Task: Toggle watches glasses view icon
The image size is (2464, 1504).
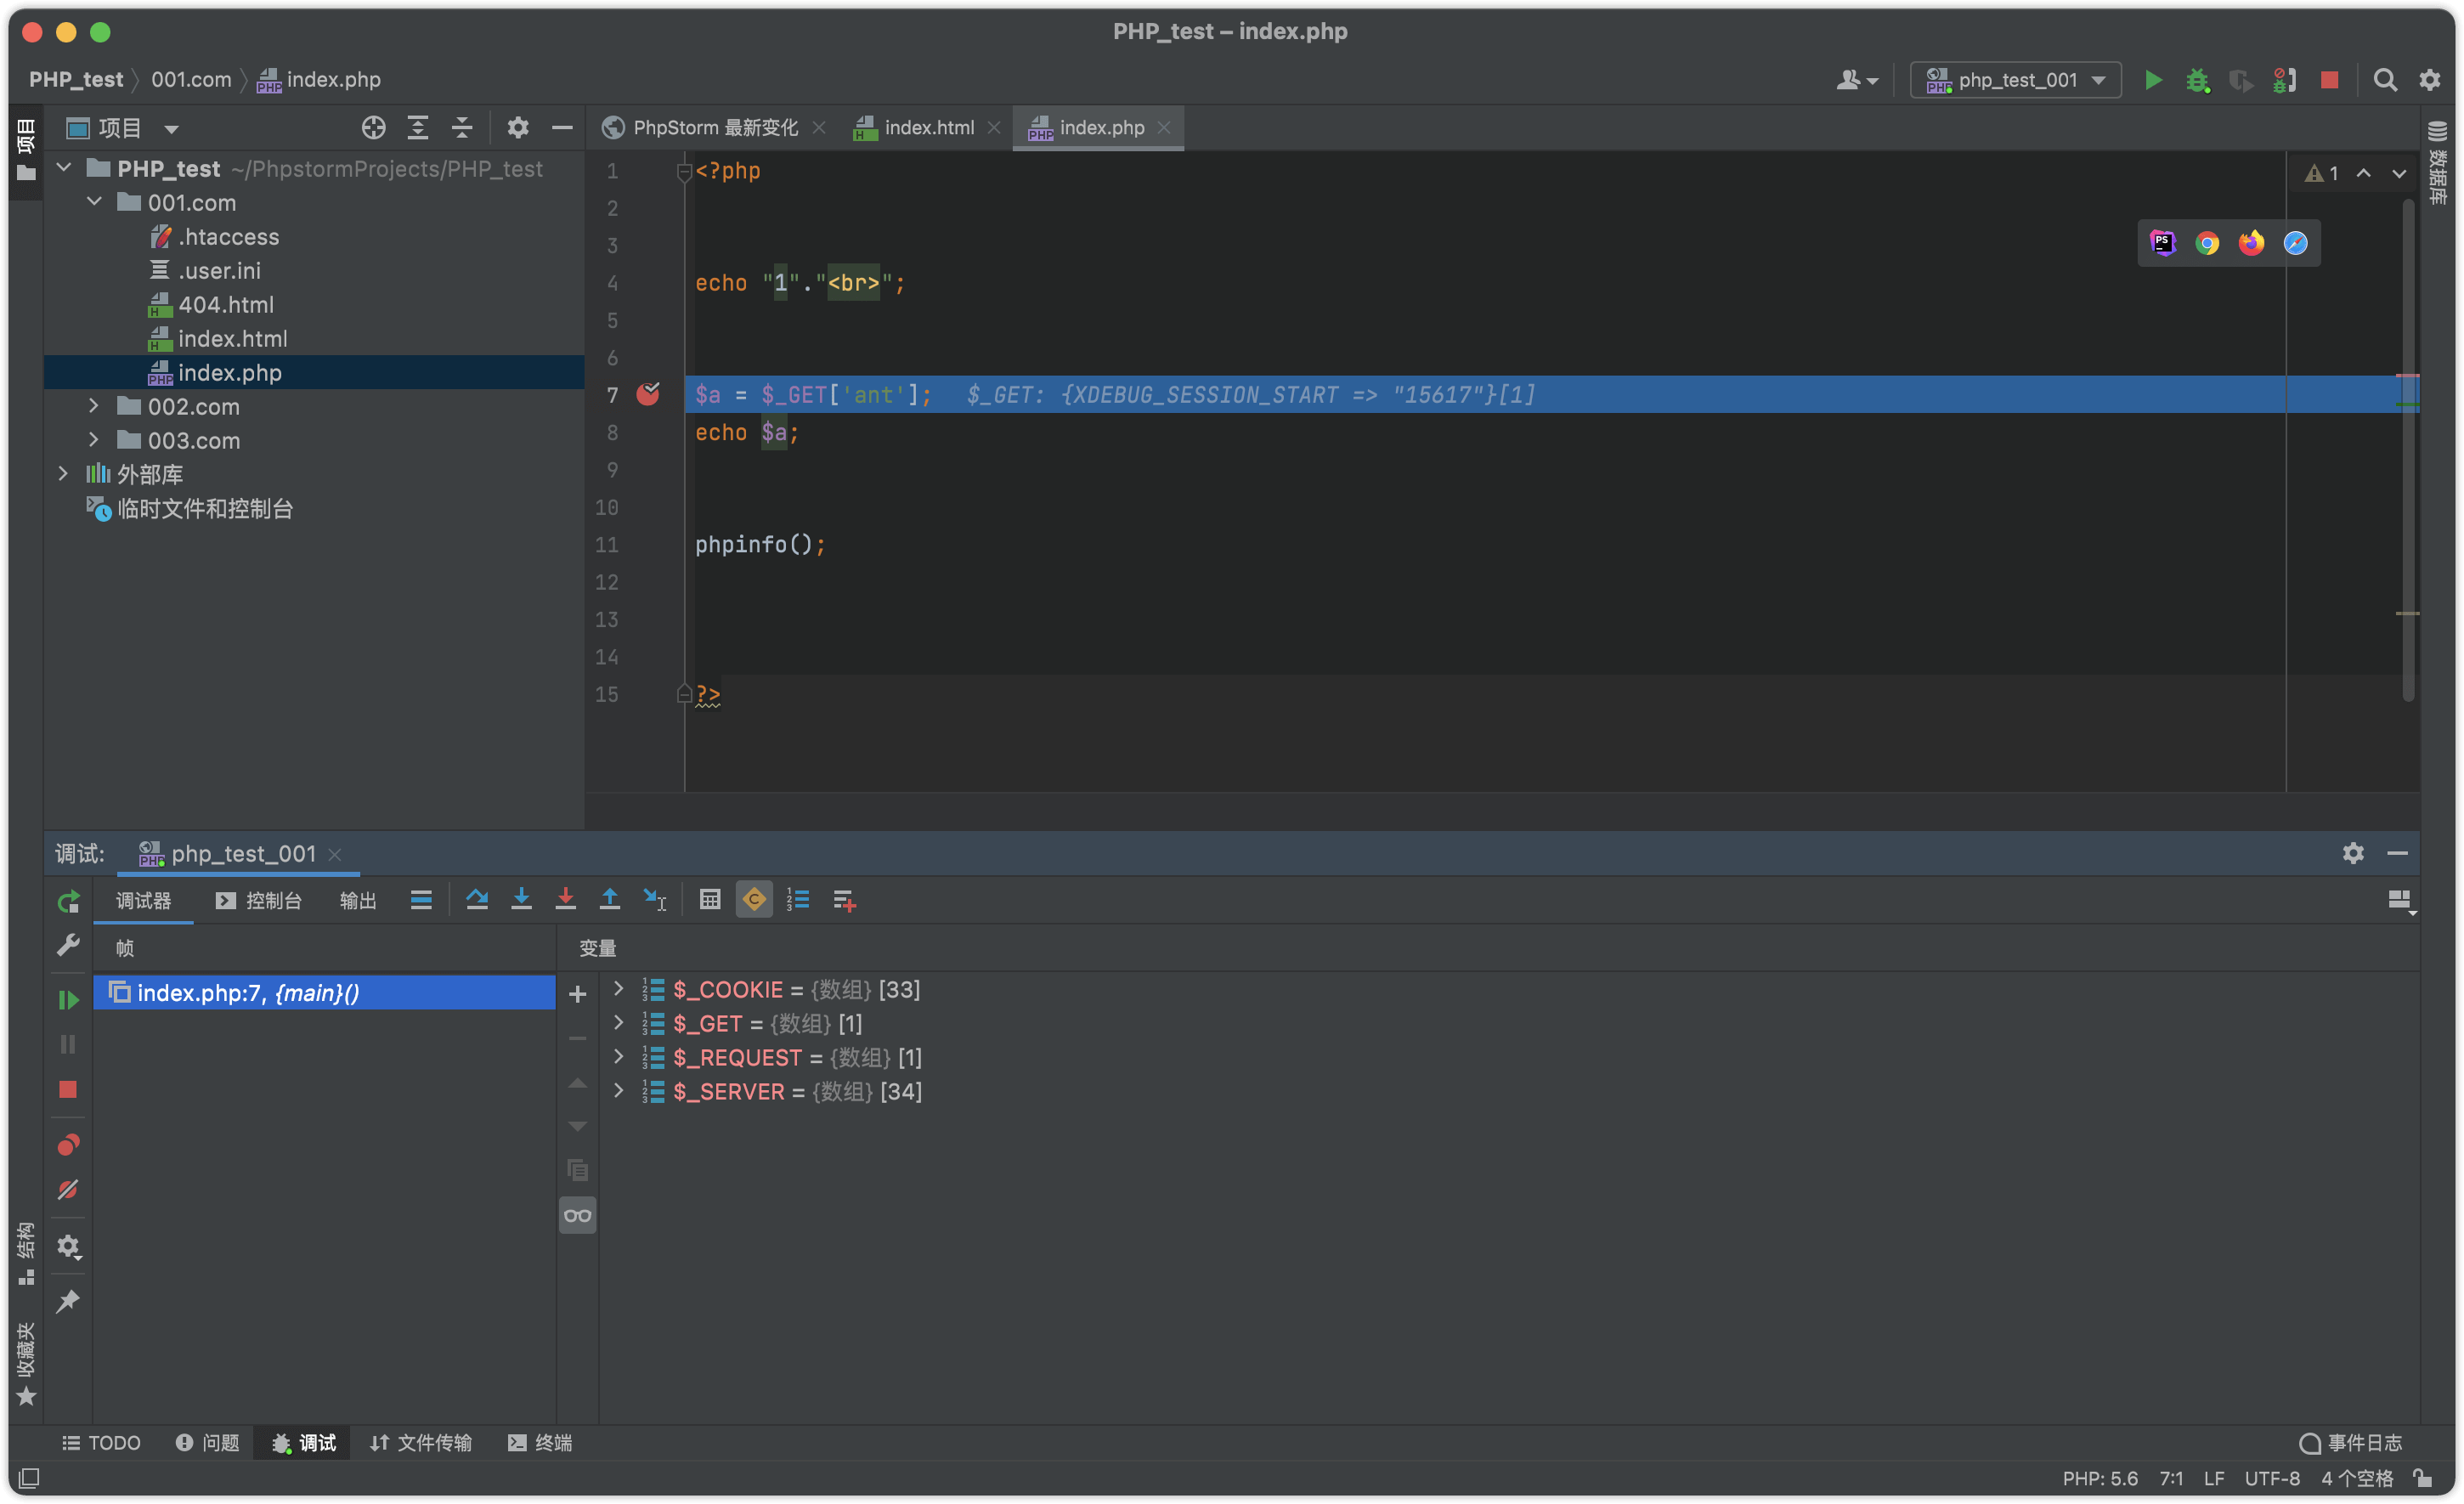Action: pyautogui.click(x=577, y=1216)
